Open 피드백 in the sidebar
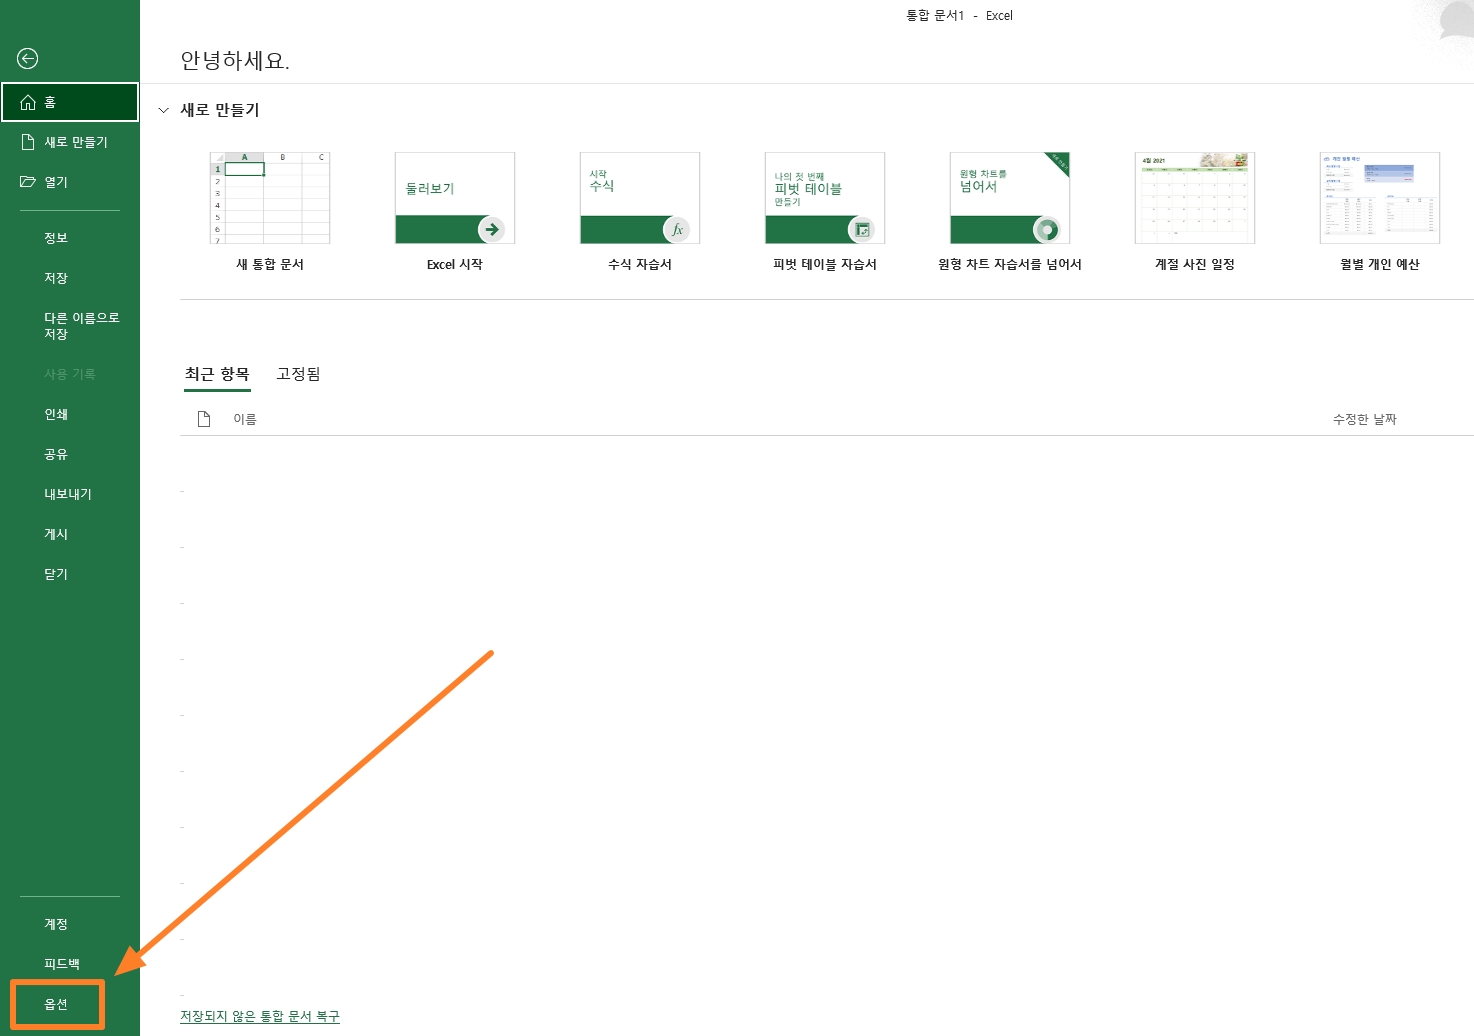This screenshot has height=1036, width=1474. (x=62, y=964)
